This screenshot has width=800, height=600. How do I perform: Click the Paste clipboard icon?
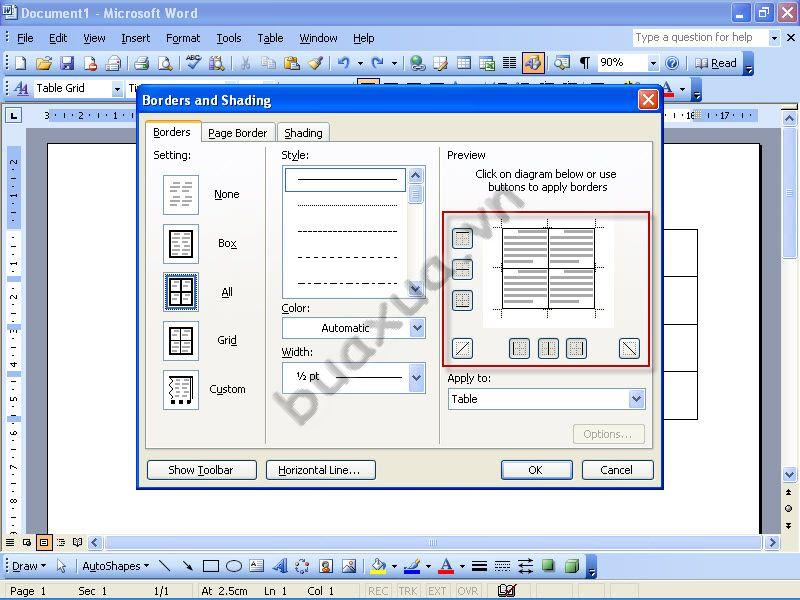coord(291,63)
